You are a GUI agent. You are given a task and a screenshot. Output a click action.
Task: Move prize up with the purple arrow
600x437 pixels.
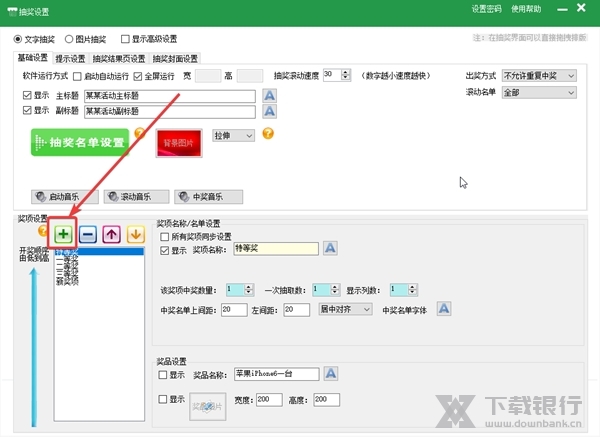[x=111, y=234]
